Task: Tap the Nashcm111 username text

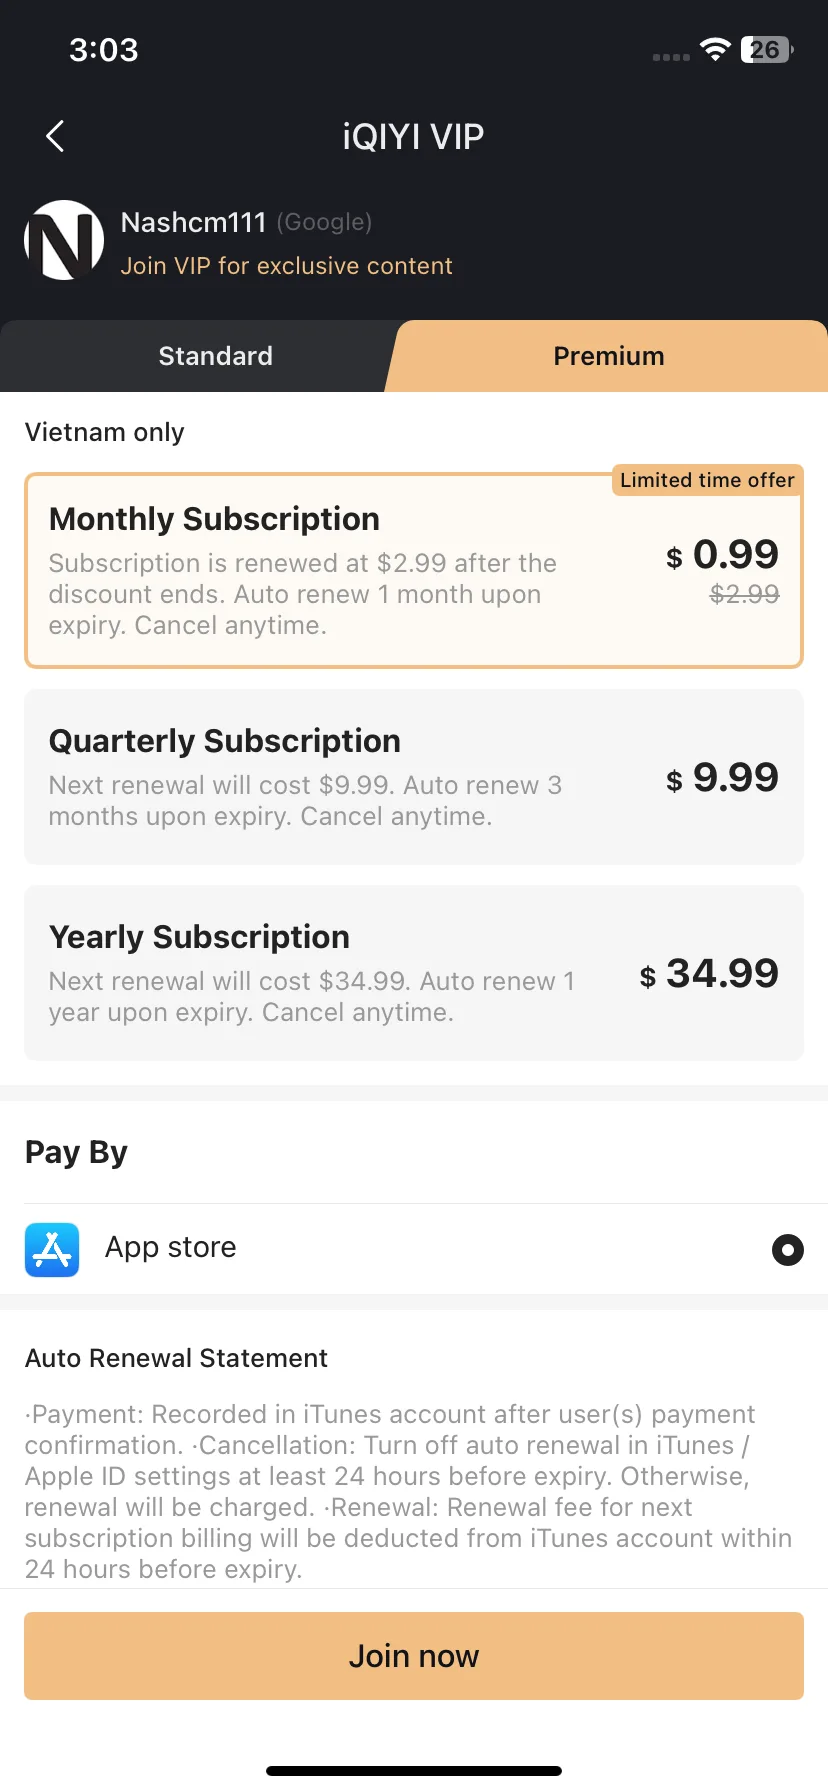Action: 193,222
